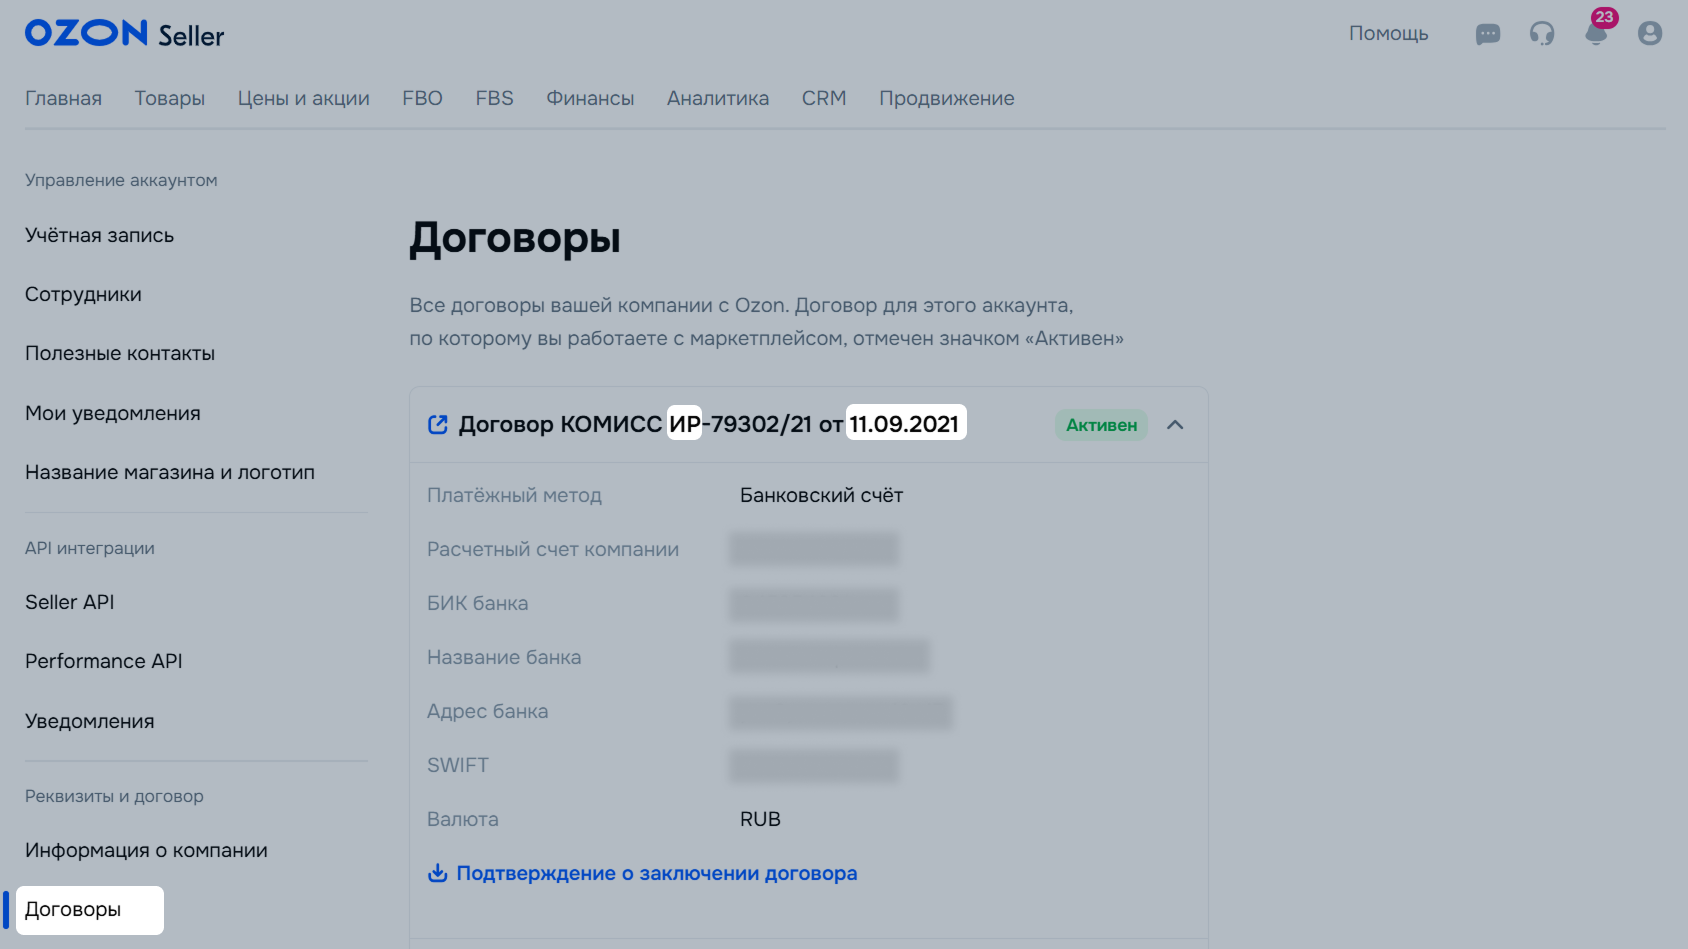
Task: Click the Активен status badge
Action: (x=1101, y=425)
